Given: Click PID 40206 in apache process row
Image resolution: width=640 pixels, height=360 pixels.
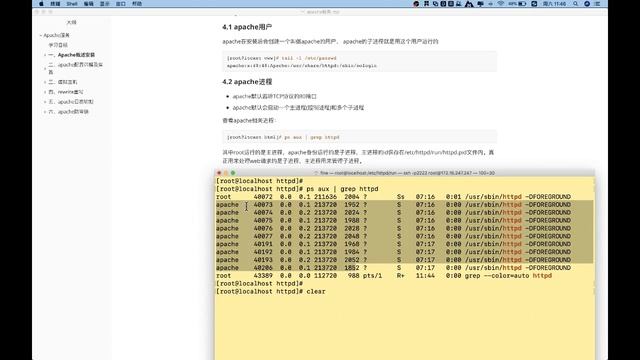Looking at the screenshot, I should pos(263,268).
